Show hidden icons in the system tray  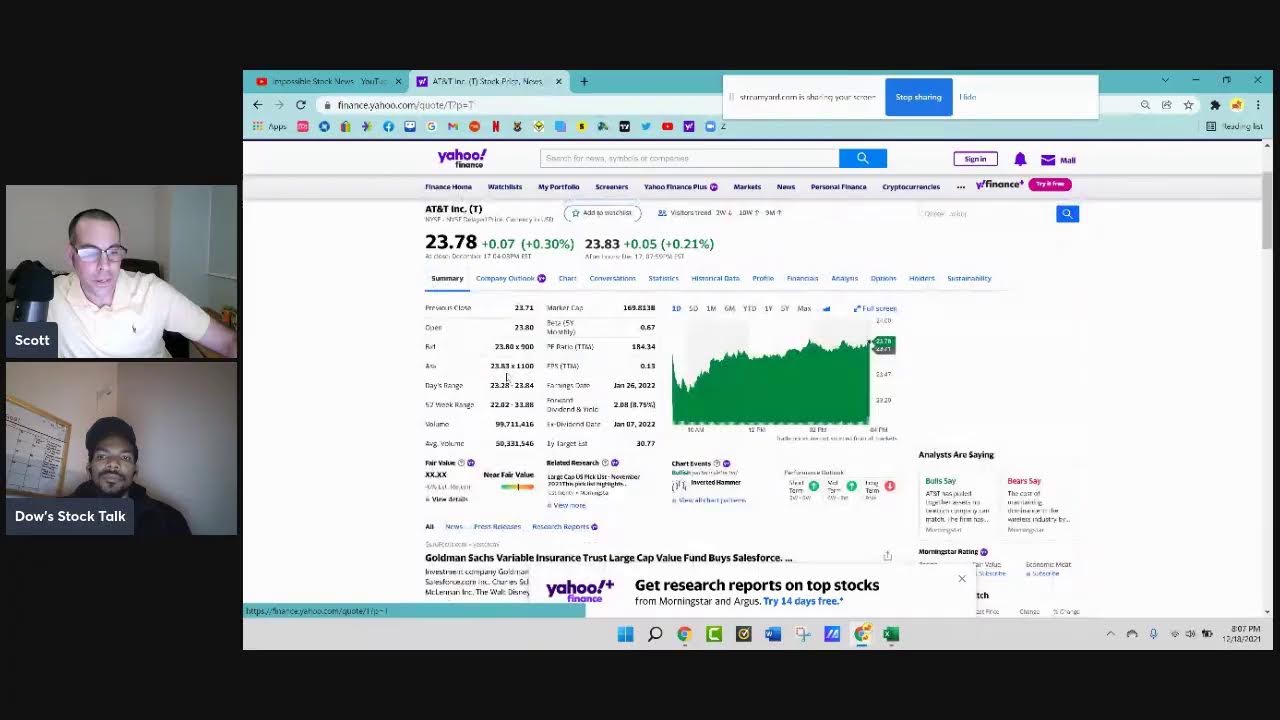pos(1110,634)
